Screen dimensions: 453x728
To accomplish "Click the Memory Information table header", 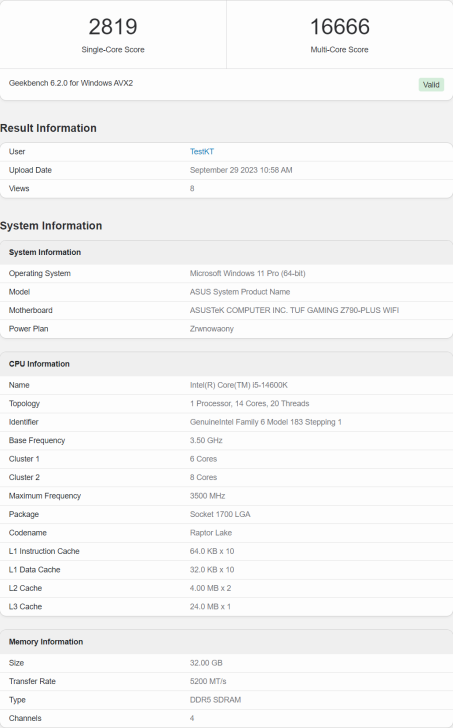I will point(226,642).
